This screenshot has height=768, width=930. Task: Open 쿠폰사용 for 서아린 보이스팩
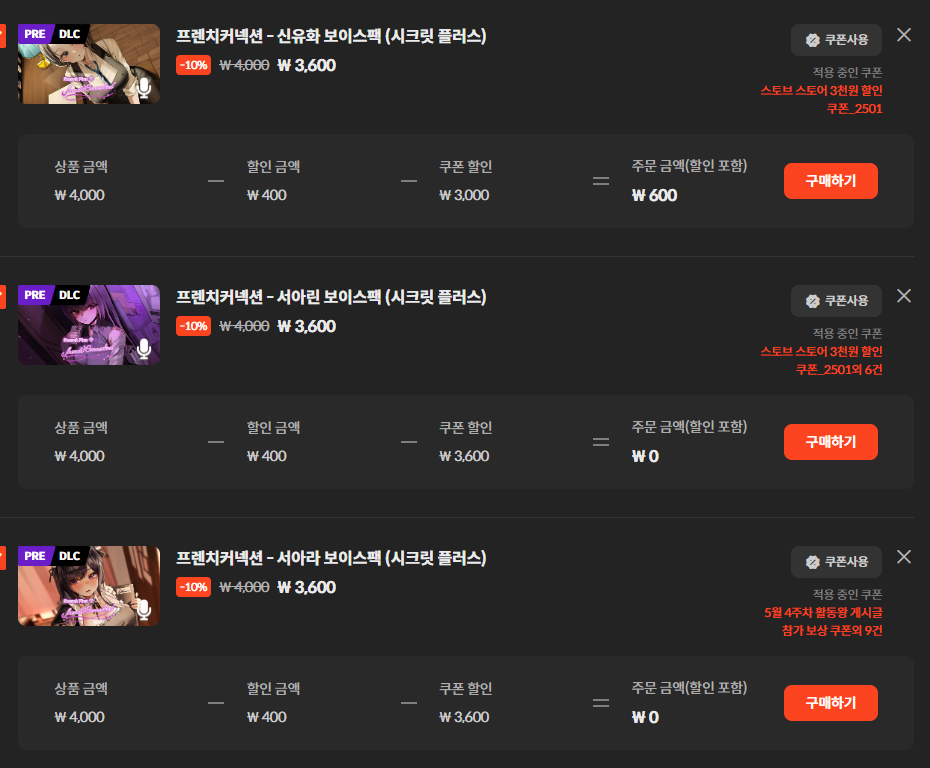[836, 301]
